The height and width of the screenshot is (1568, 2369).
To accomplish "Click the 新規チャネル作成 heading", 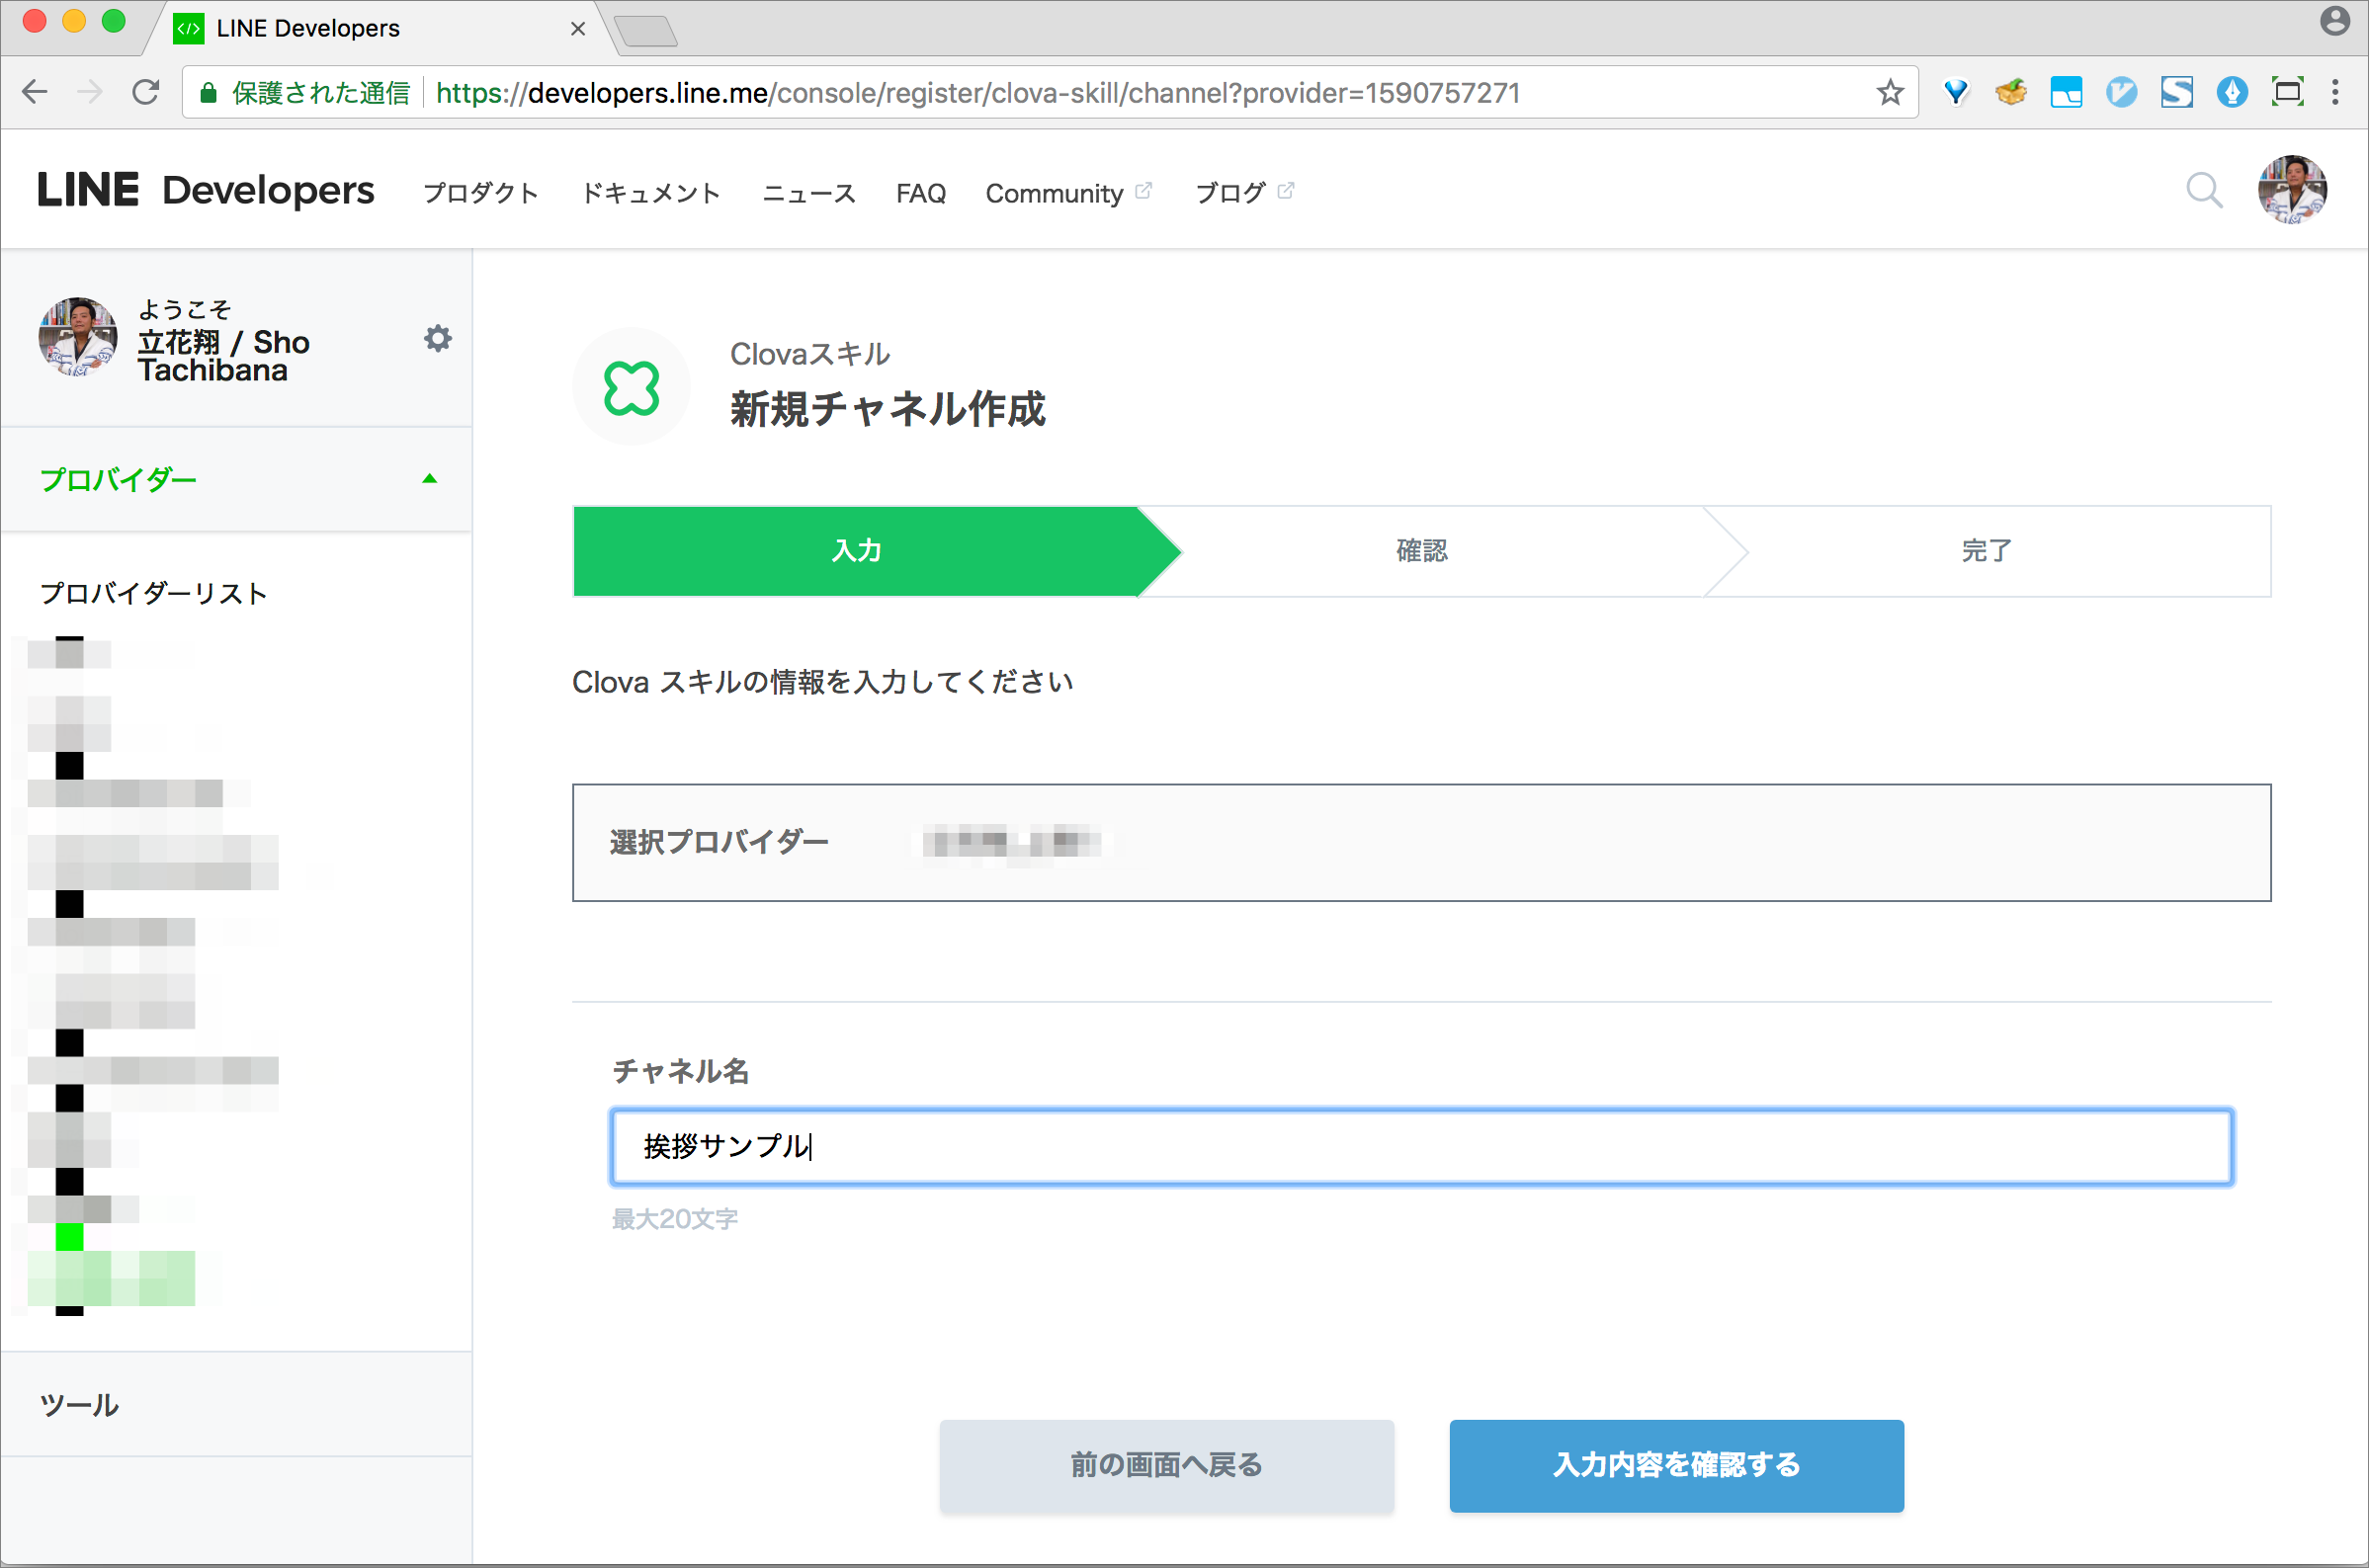I will click(x=888, y=410).
